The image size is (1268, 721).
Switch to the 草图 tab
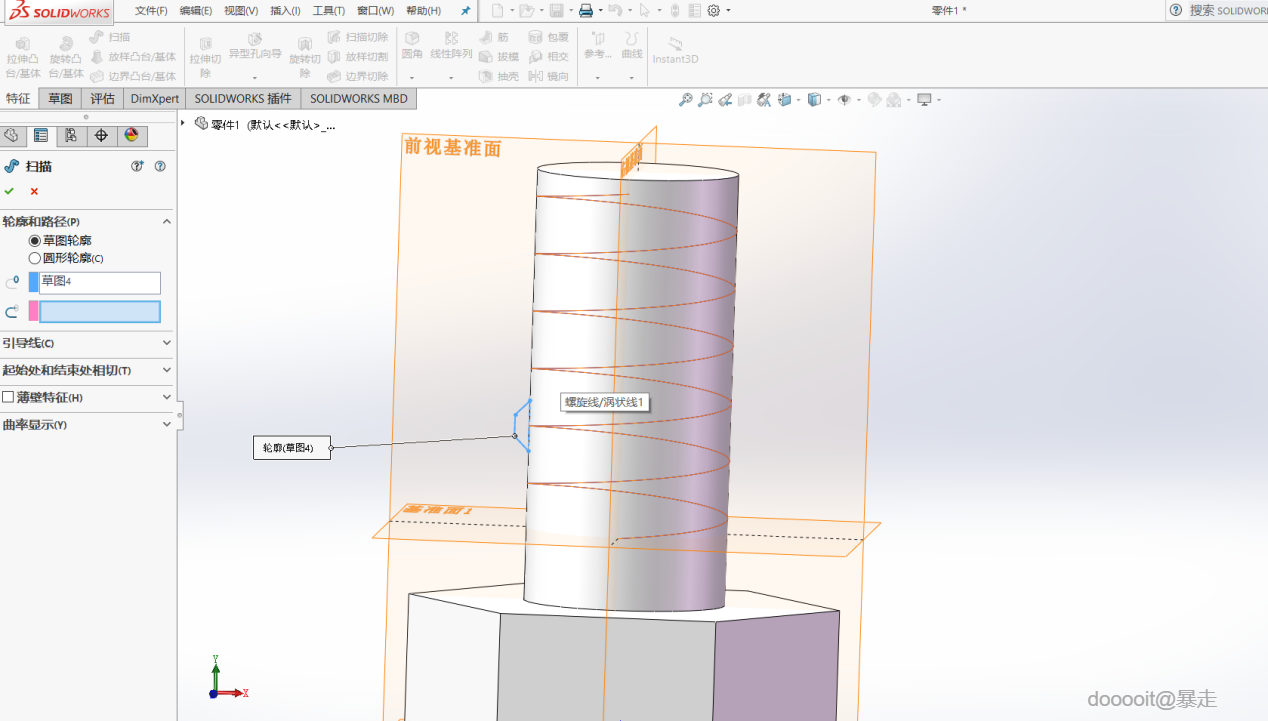(61, 98)
